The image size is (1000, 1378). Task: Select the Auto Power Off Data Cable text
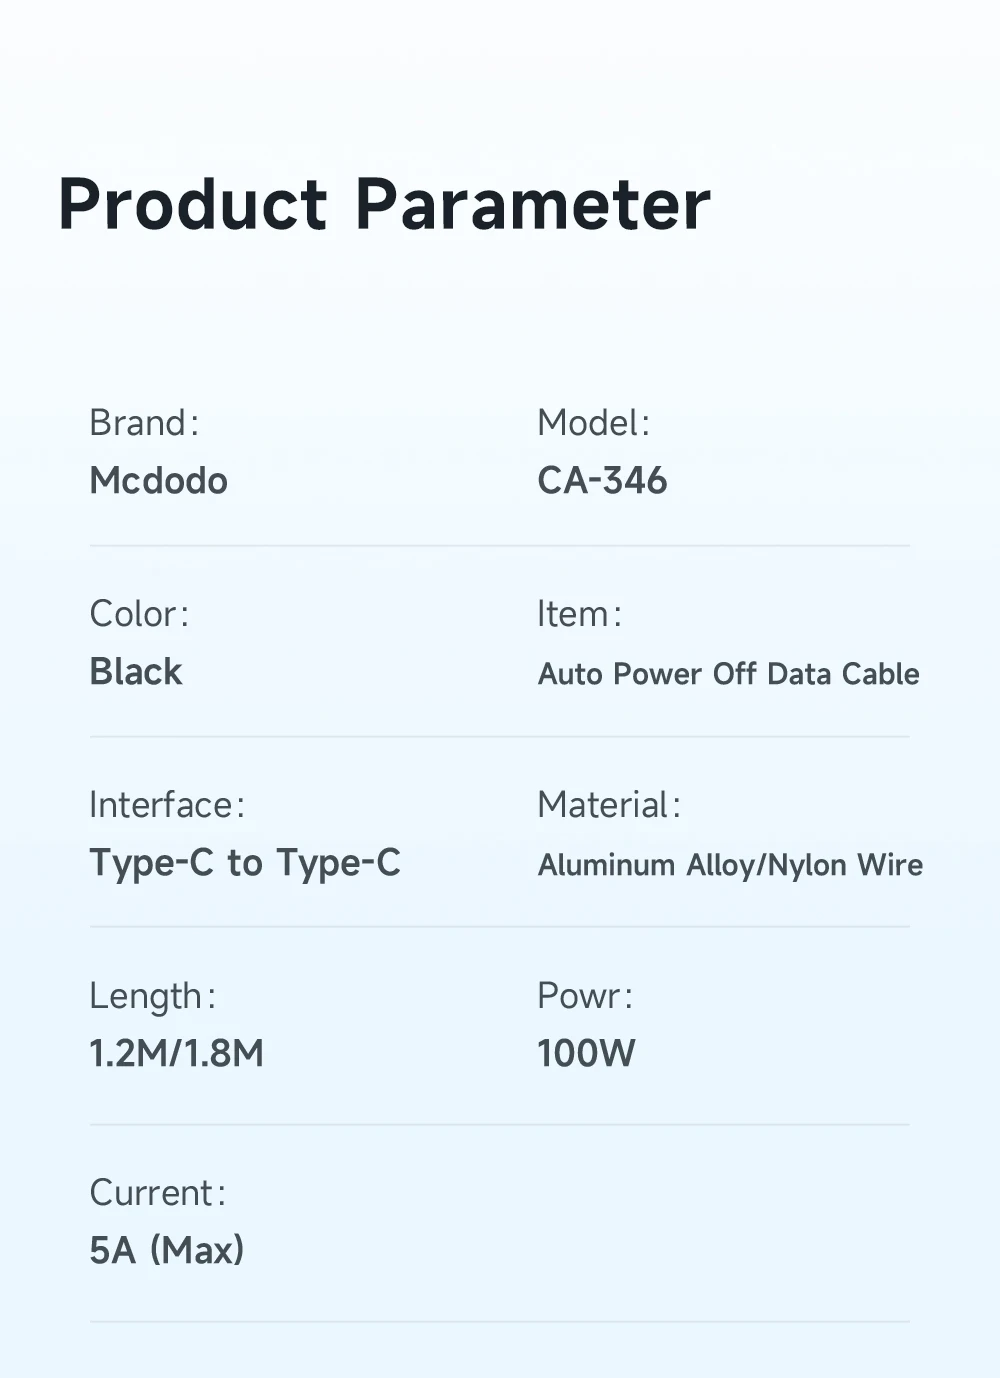coord(728,674)
